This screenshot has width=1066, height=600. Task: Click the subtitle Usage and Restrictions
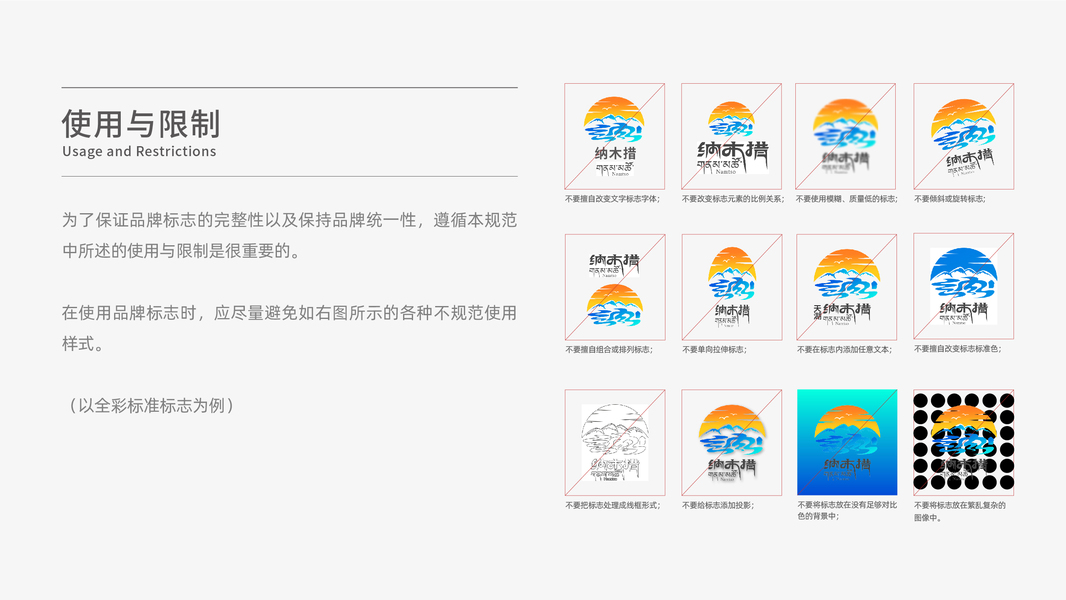139,152
